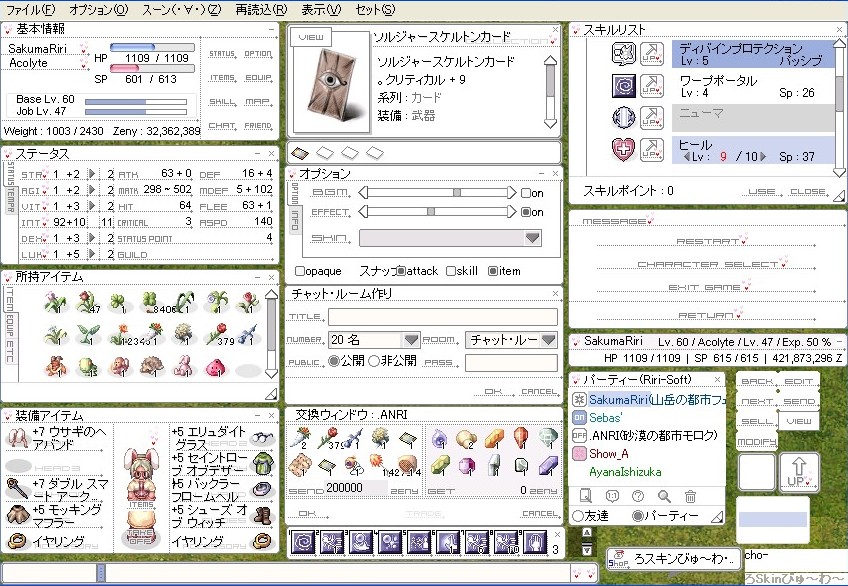Click the エリュダイトグラス glasses icon
The height and width of the screenshot is (586, 848).
[263, 438]
